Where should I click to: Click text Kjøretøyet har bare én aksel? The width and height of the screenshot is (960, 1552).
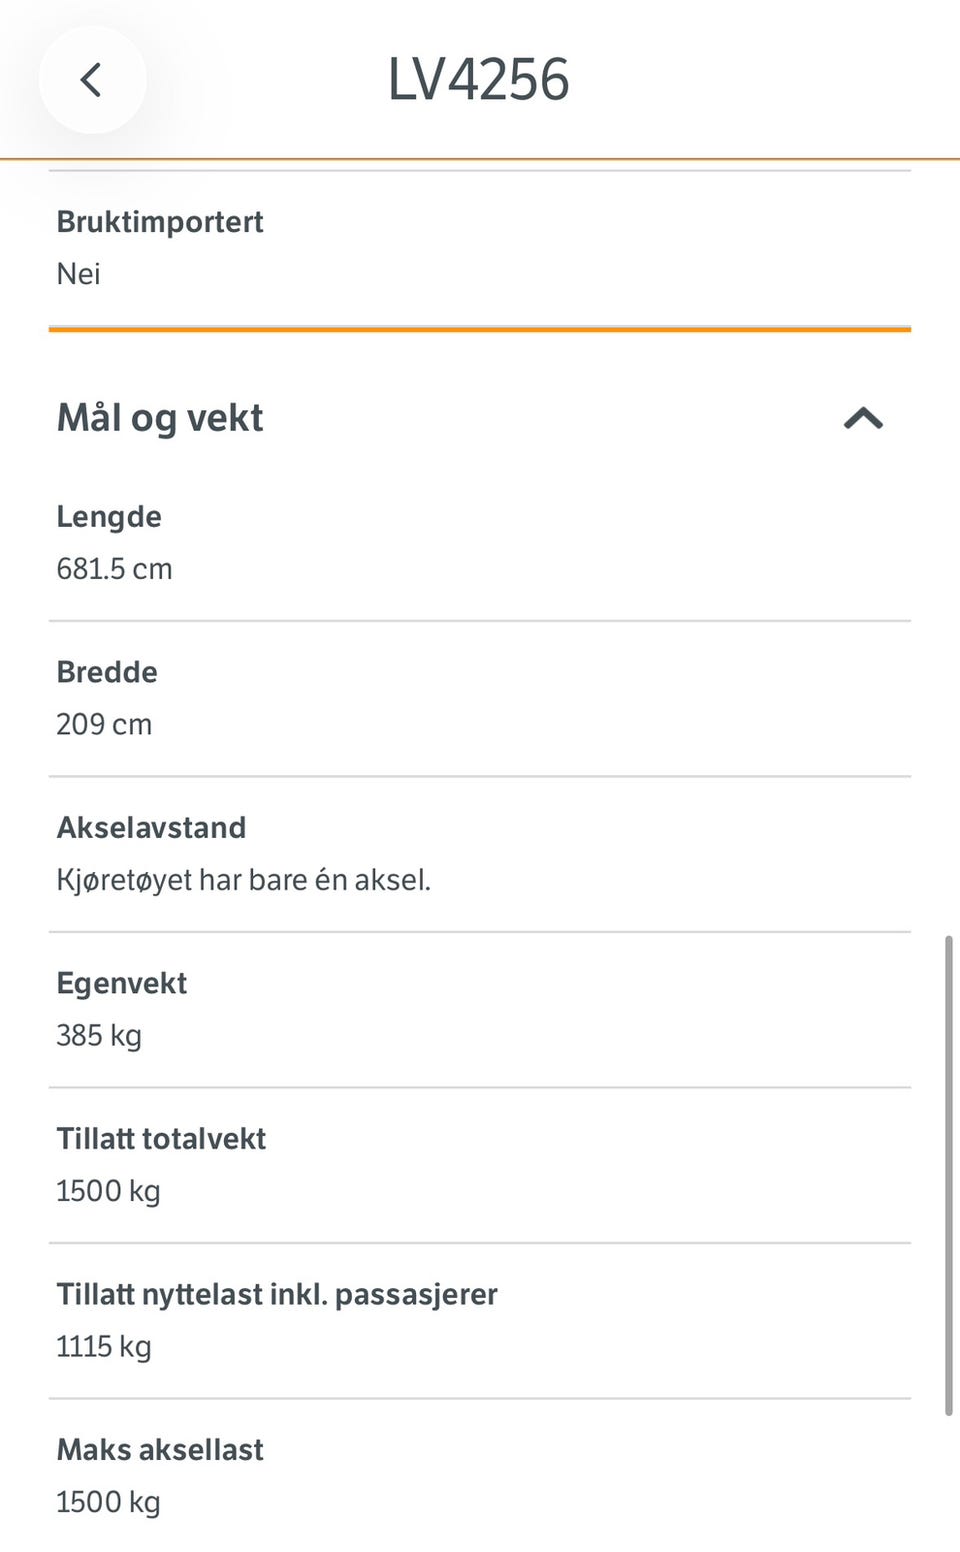pos(243,880)
